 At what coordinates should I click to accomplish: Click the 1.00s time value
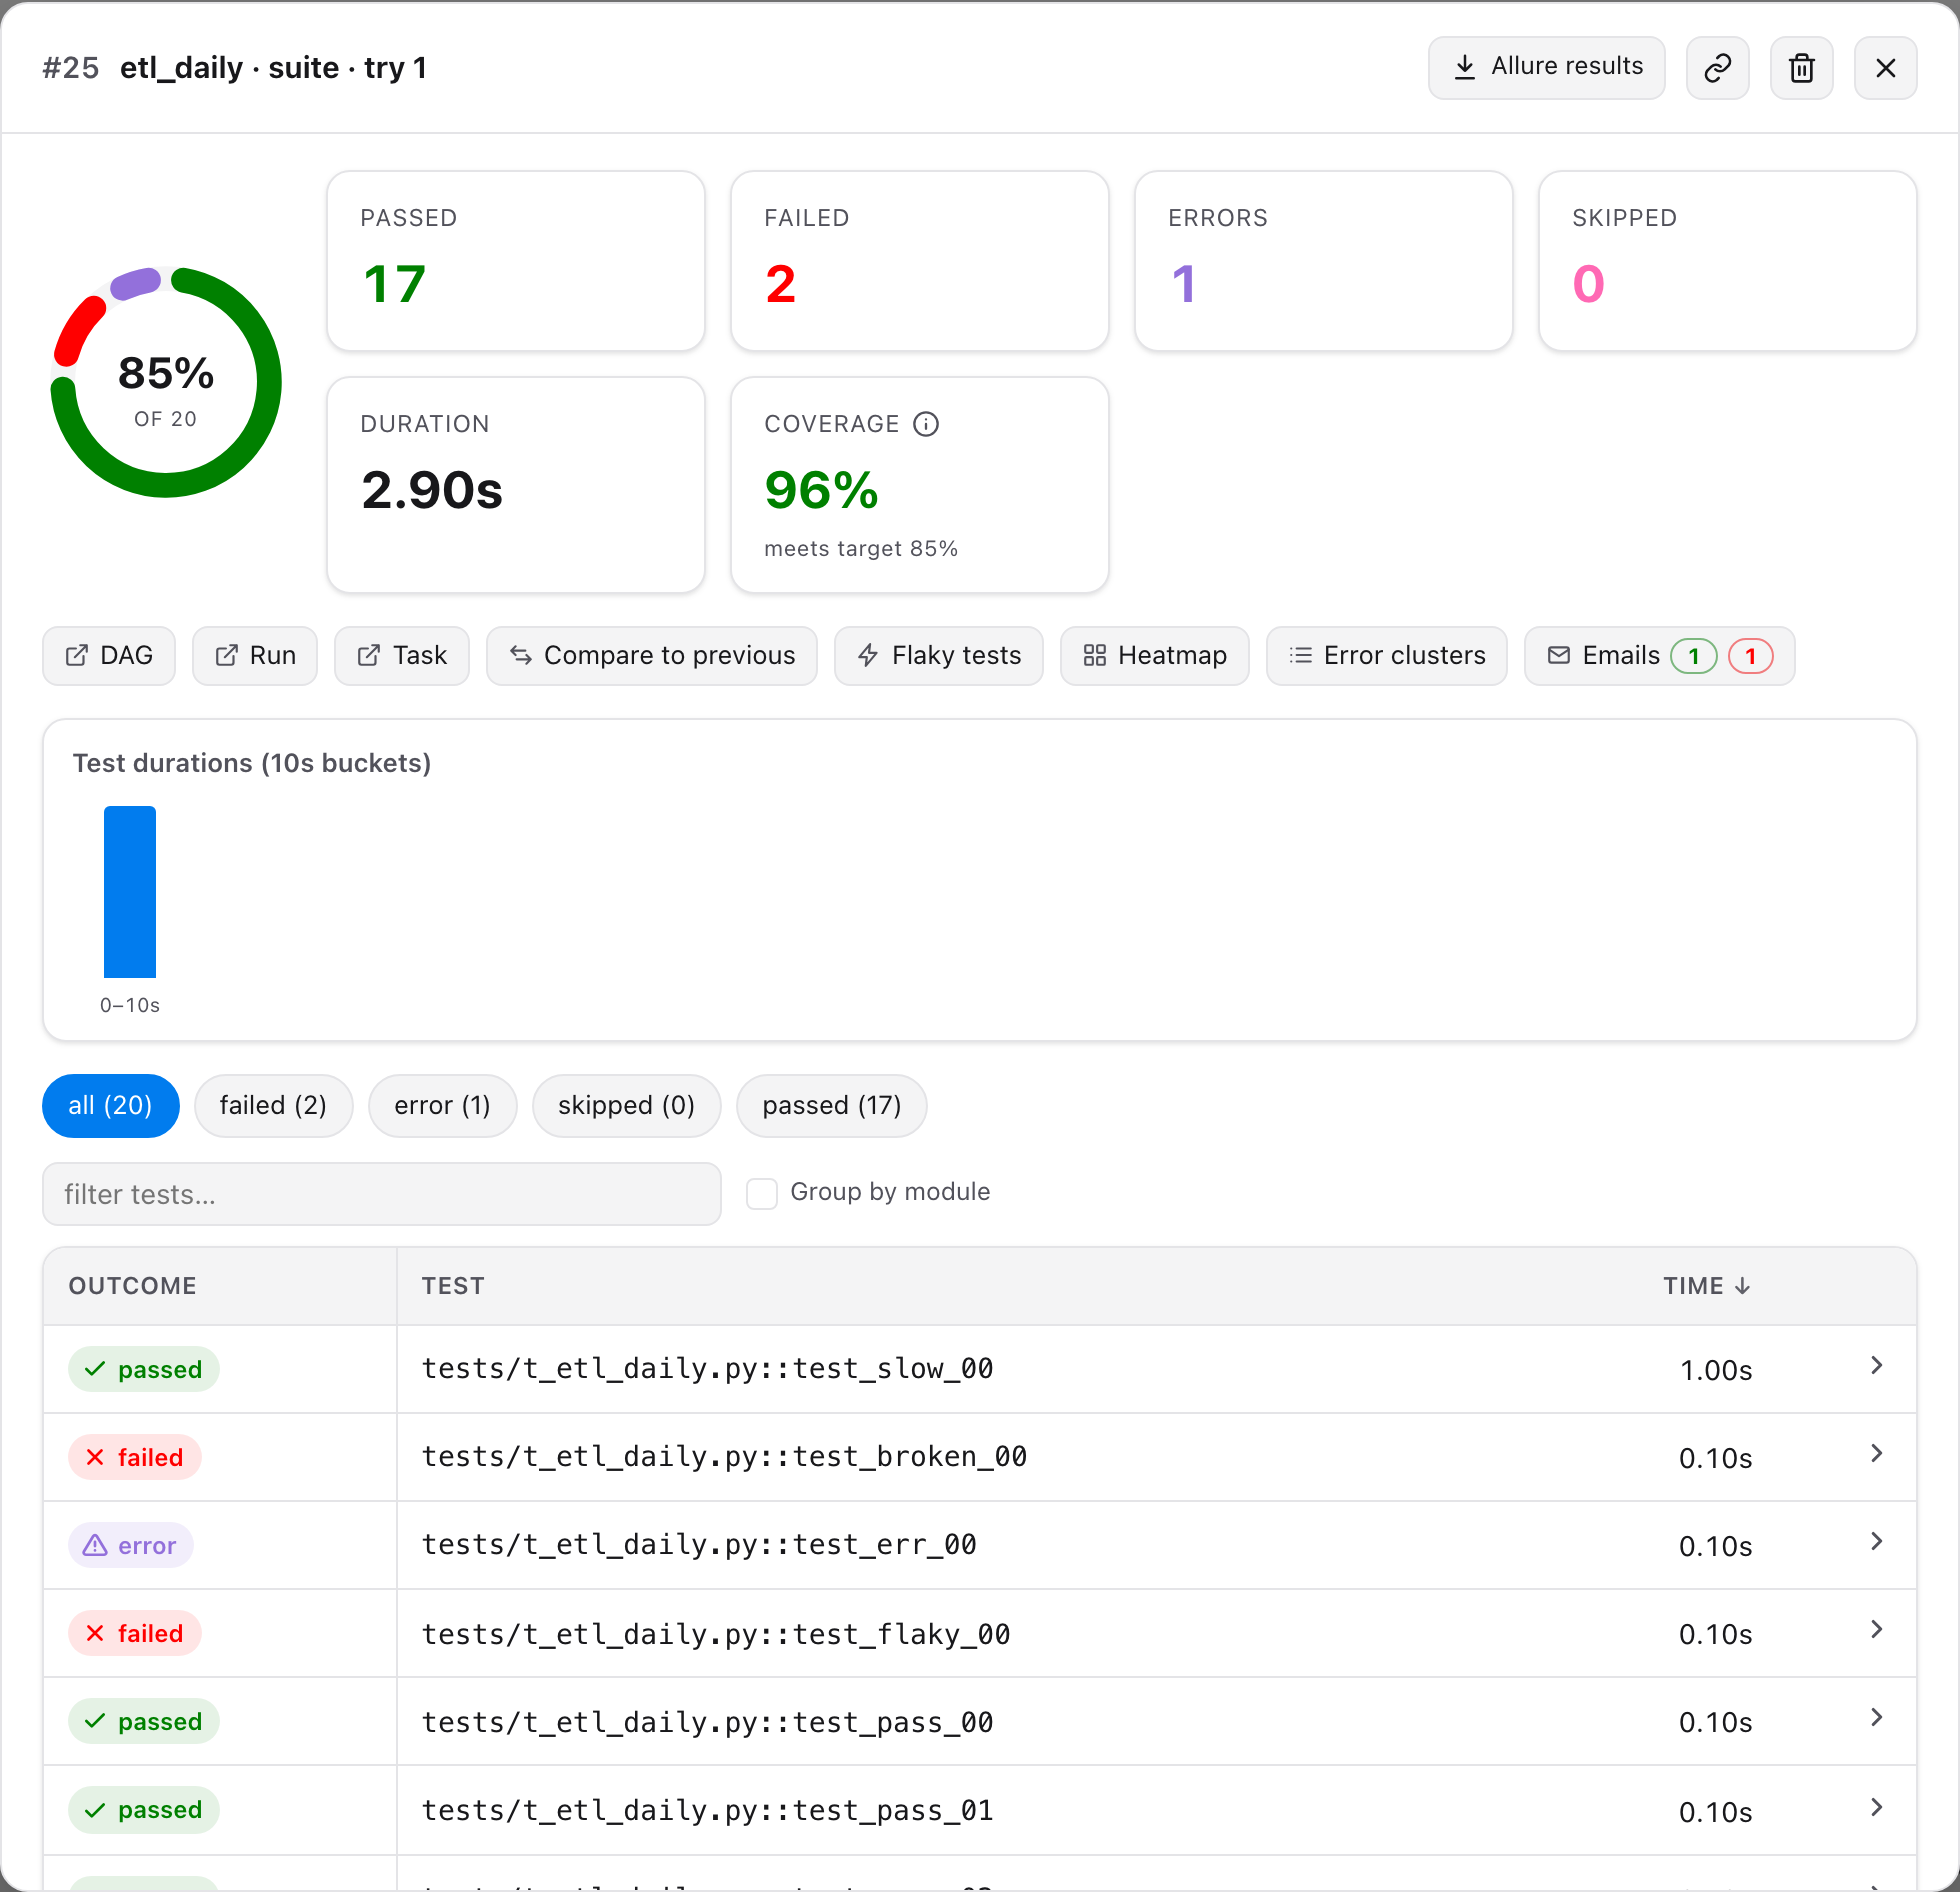pyautogui.click(x=1716, y=1371)
